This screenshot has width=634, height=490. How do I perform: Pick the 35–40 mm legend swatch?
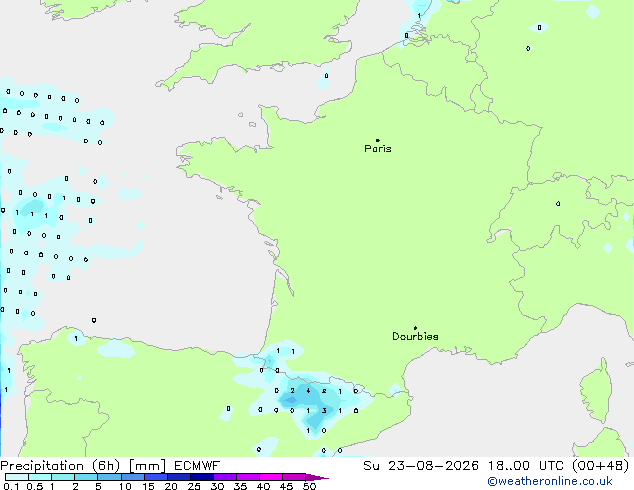click(248, 477)
